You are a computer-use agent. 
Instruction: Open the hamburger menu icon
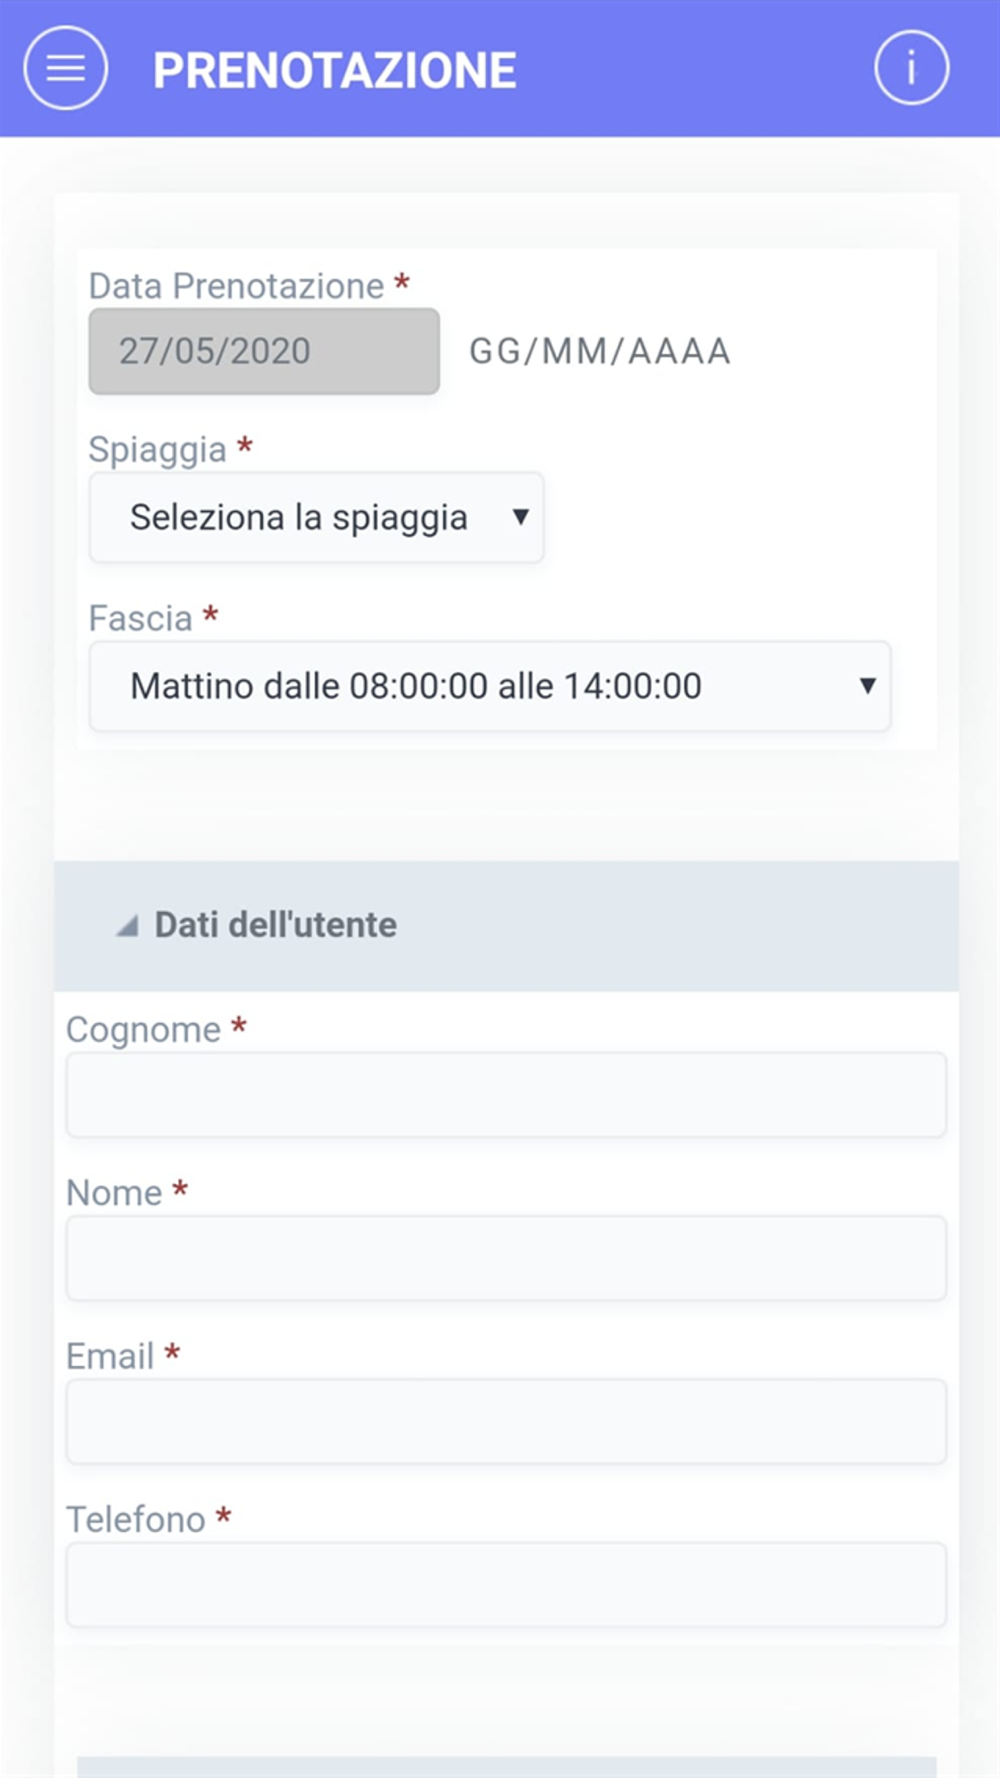66,68
